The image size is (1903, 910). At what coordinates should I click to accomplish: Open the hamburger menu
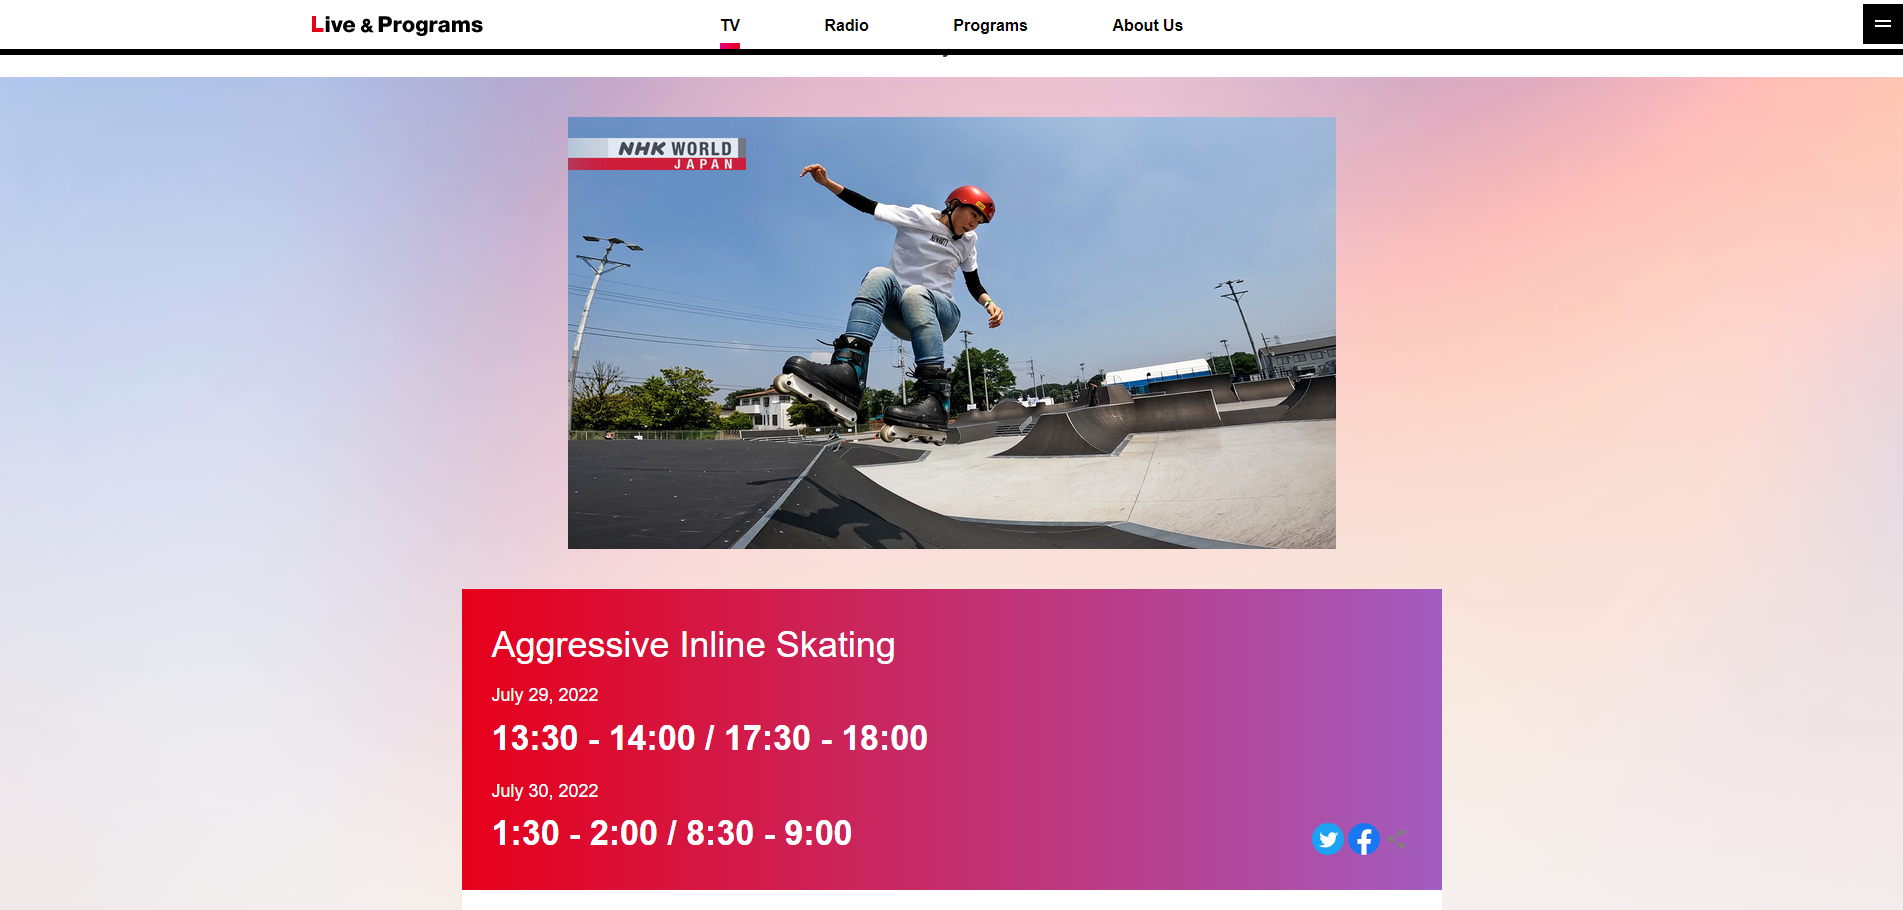click(1882, 24)
